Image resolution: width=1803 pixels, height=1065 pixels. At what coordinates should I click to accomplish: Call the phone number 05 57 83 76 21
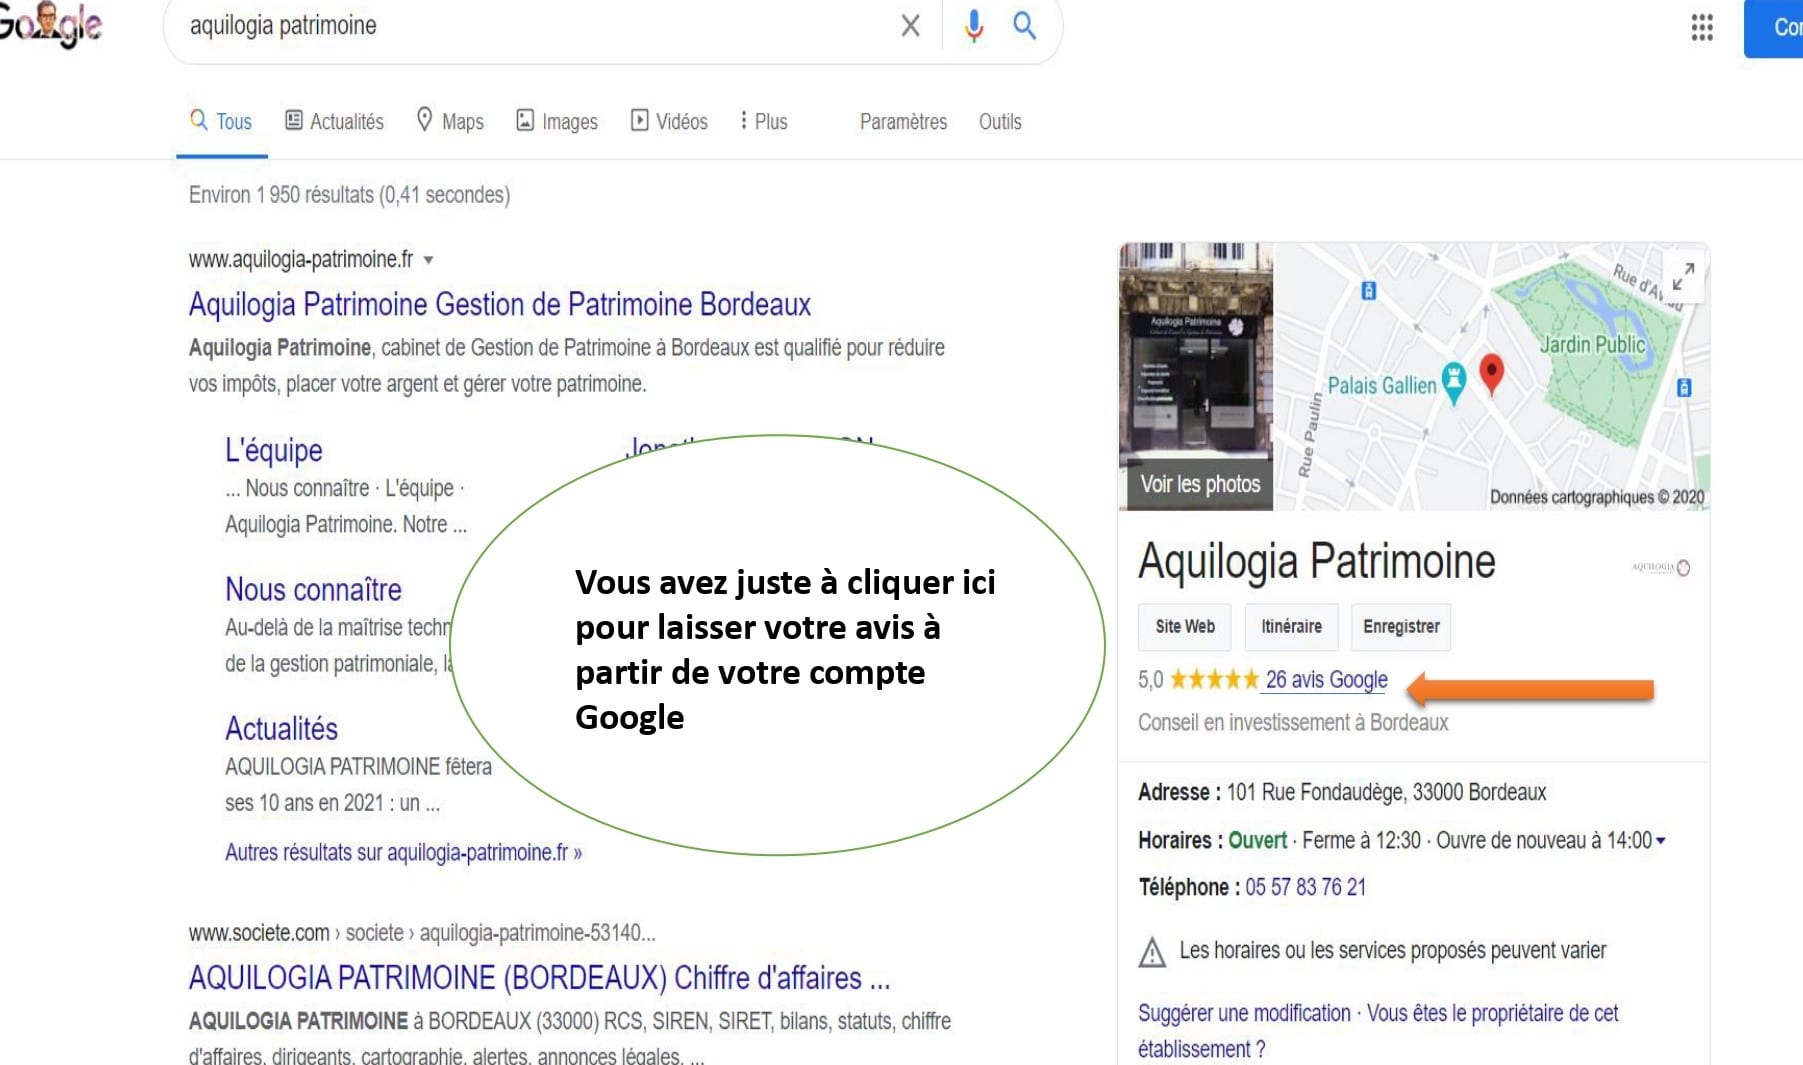click(x=1305, y=887)
